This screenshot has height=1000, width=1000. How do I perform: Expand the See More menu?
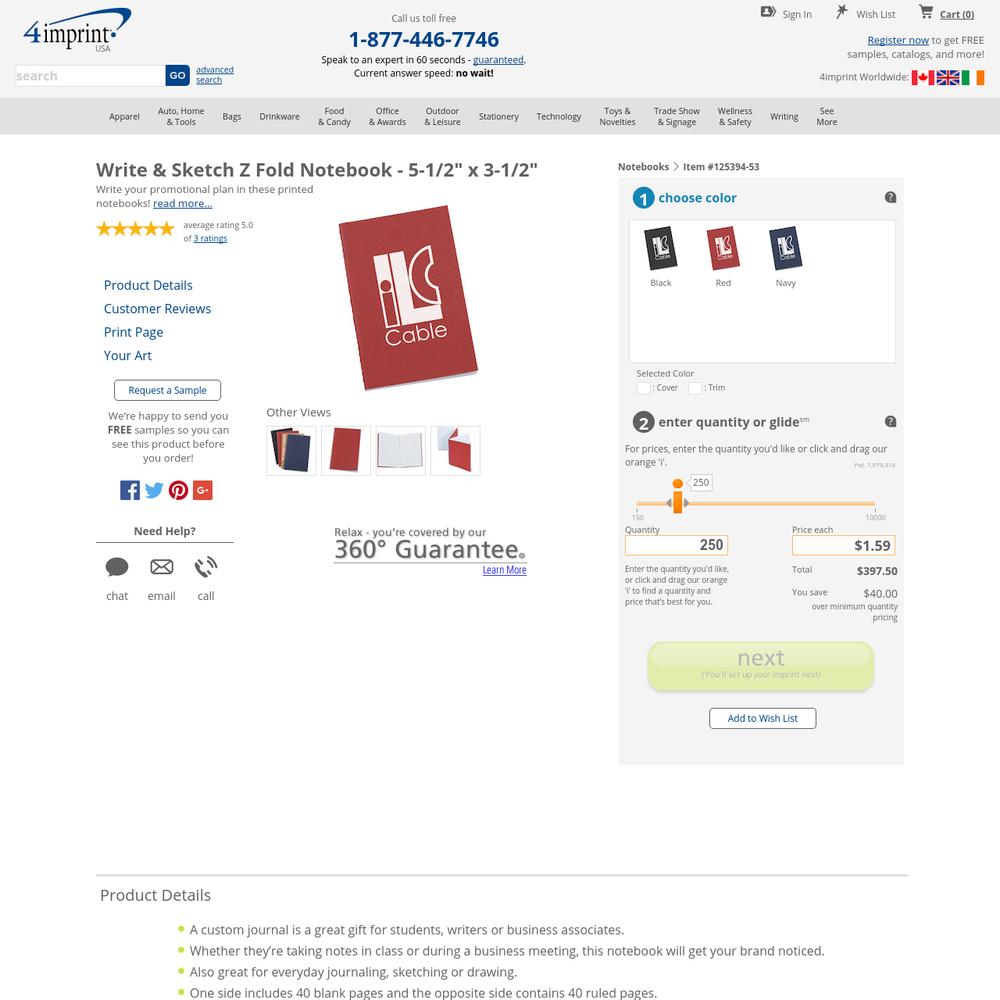coord(827,116)
